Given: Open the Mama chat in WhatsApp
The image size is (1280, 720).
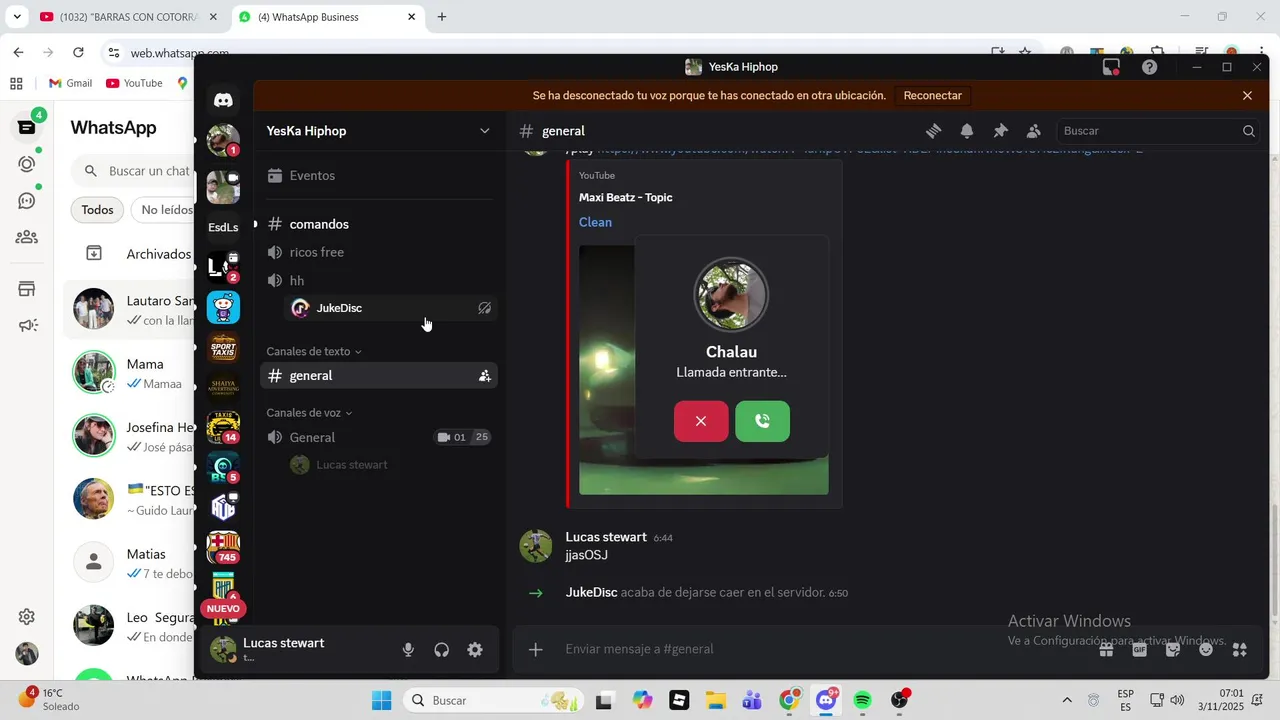Looking at the screenshot, I should 128,373.
